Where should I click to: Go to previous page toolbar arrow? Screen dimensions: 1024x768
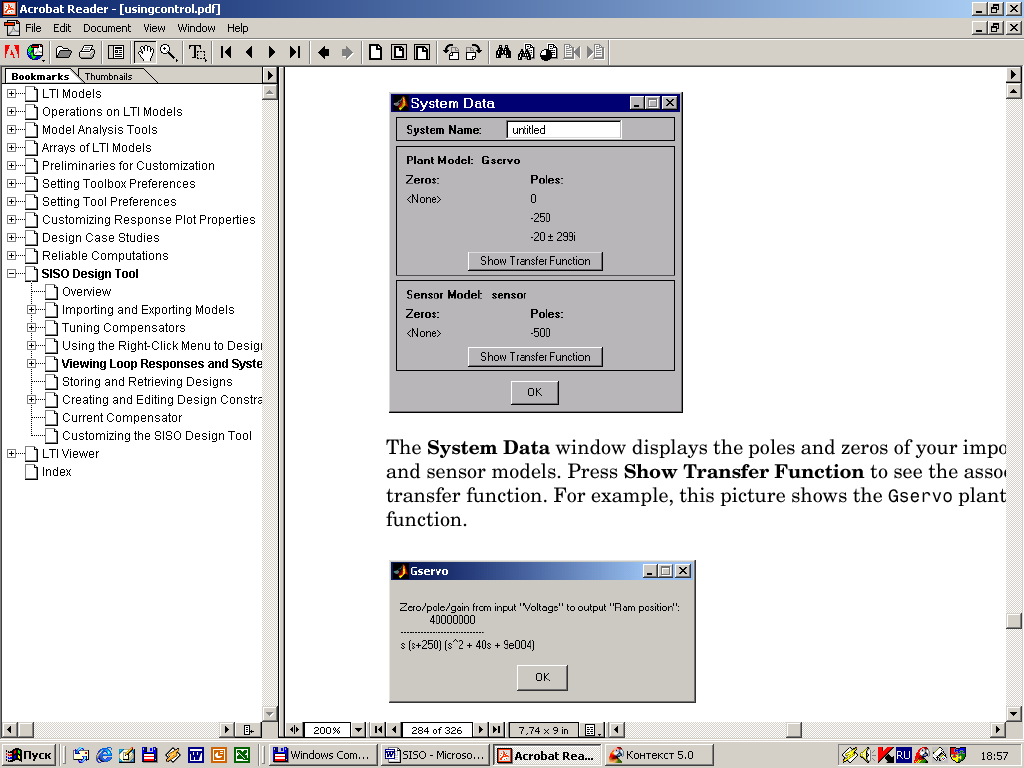pos(249,52)
